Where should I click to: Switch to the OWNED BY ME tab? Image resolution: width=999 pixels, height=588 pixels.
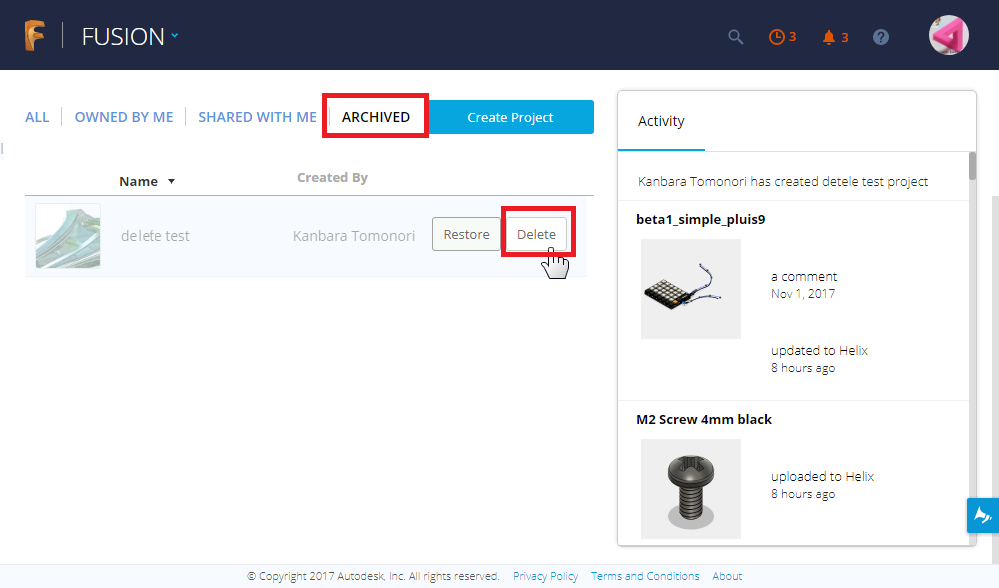tap(124, 117)
